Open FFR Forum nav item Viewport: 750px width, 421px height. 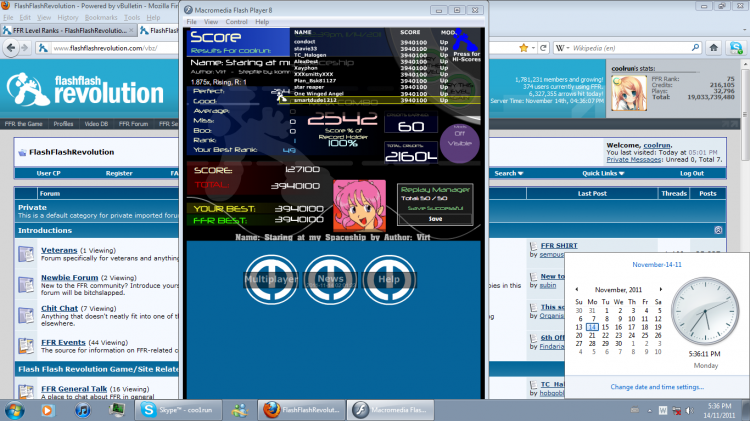(133, 124)
